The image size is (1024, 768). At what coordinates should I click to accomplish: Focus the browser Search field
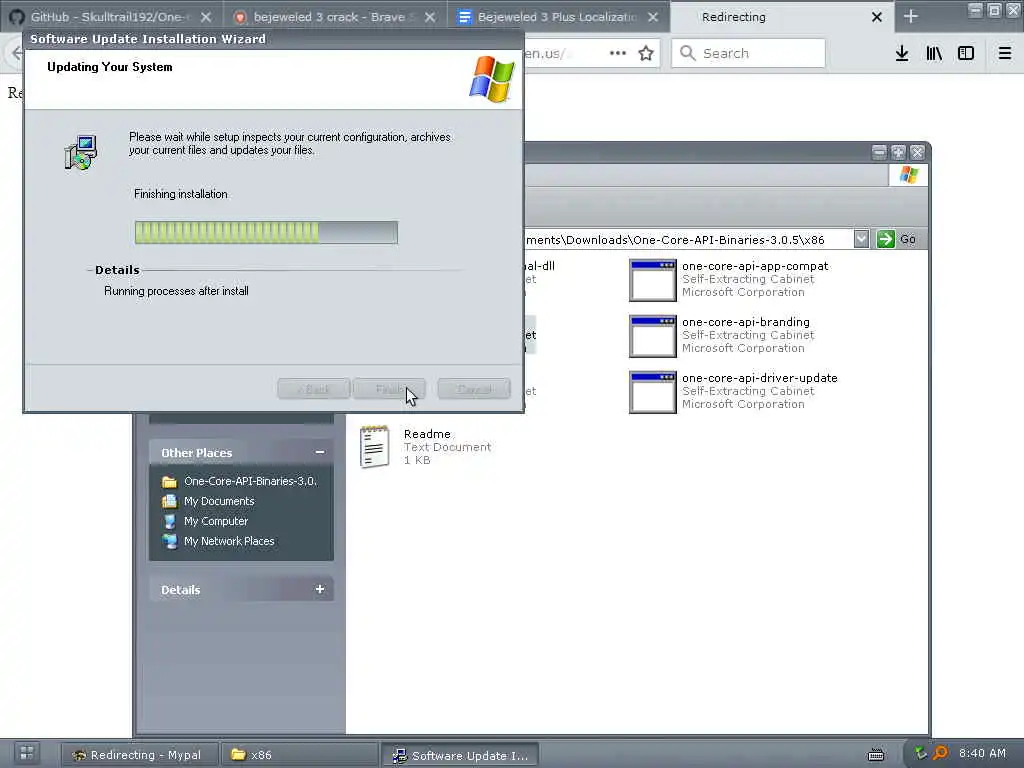point(748,54)
